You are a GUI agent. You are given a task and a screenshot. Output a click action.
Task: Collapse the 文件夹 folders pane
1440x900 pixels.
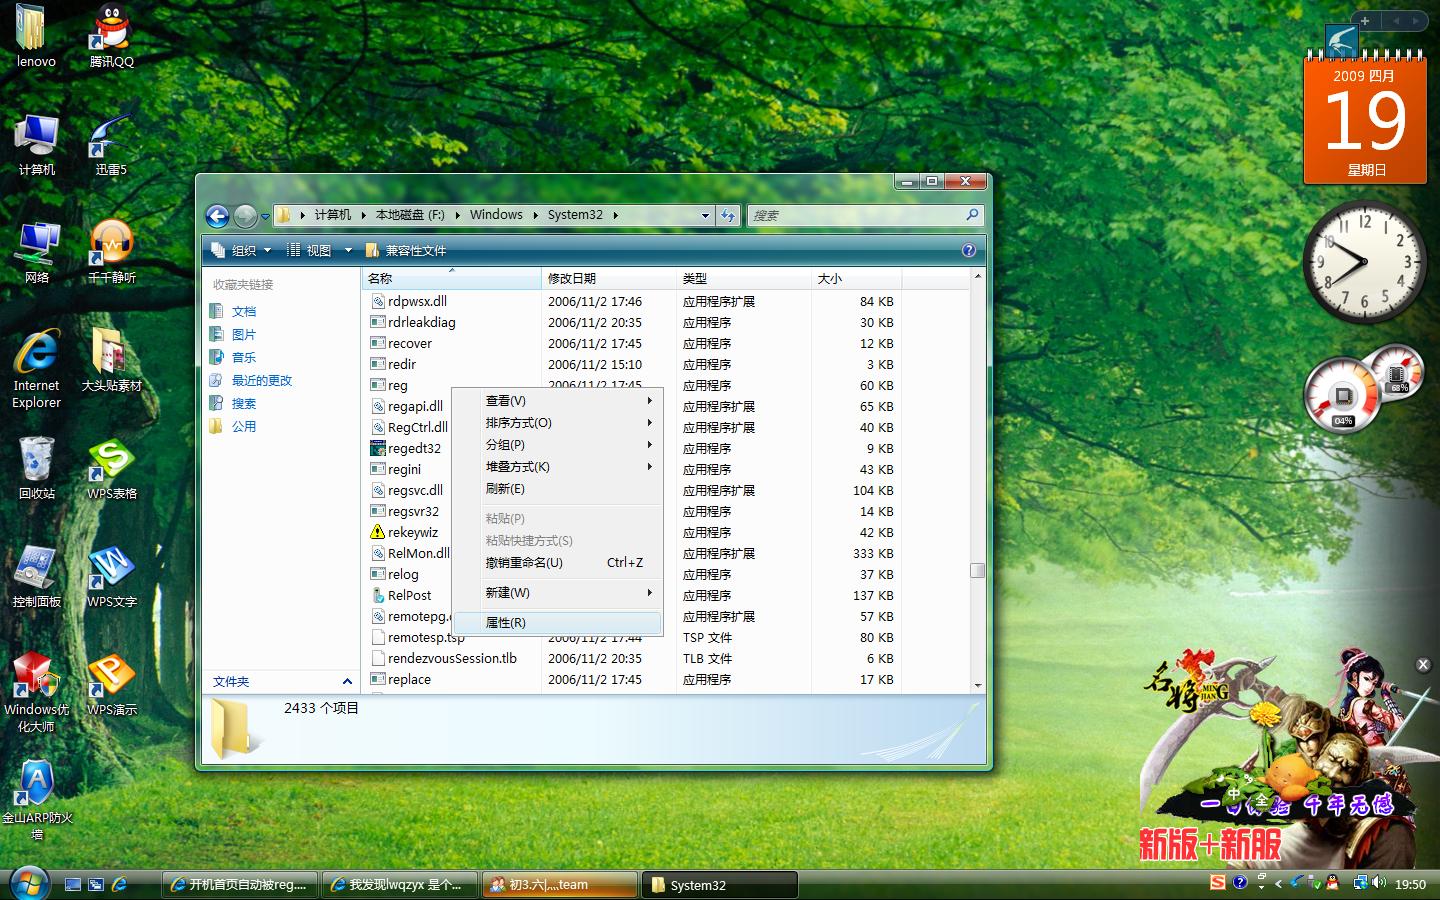click(x=347, y=682)
